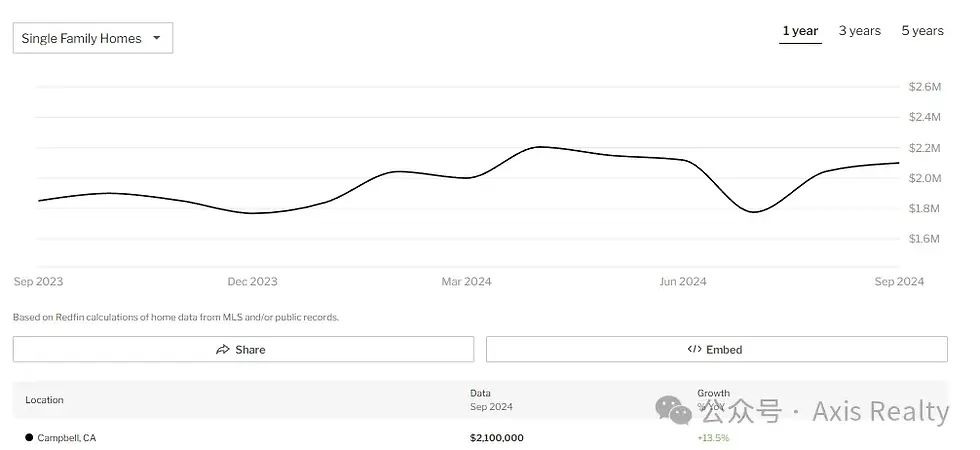Click the embed code brackets icon
Screen dimensions: 980x450
[x=694, y=350]
